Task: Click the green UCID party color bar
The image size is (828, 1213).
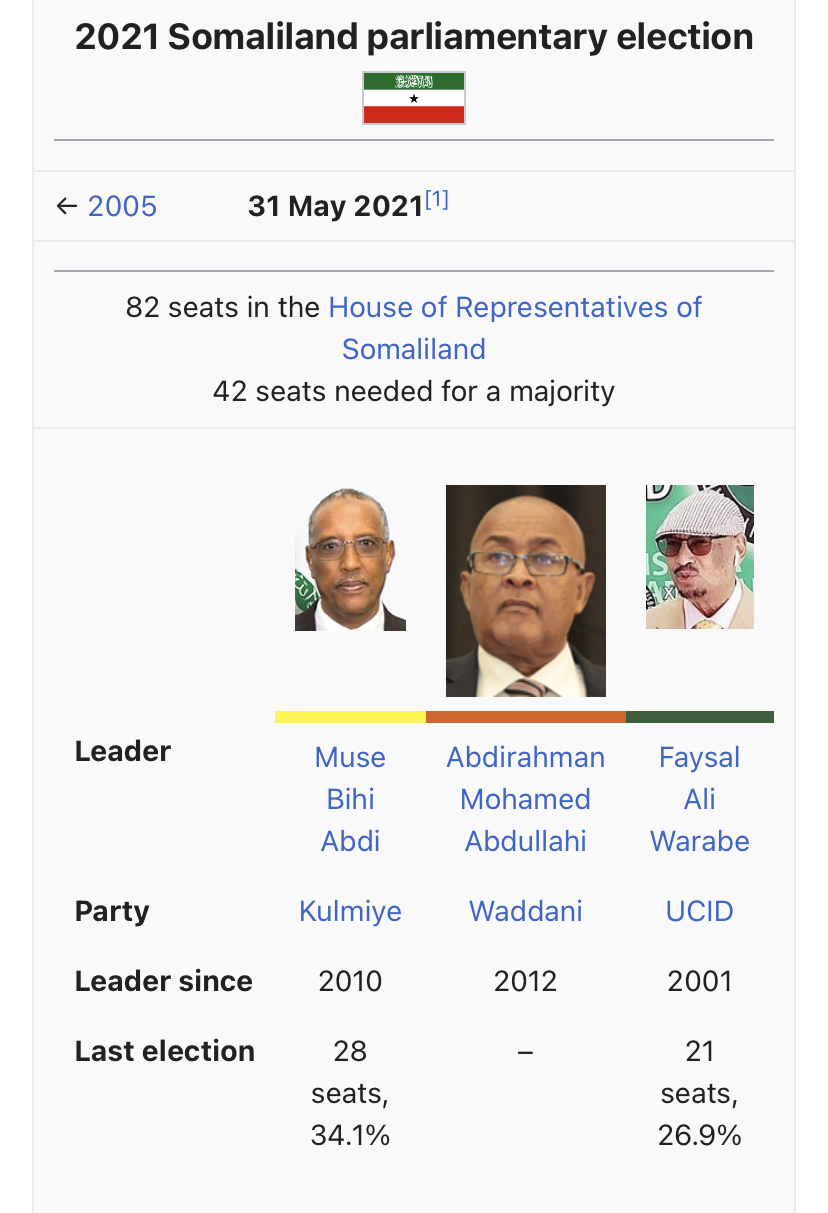Action: [x=700, y=716]
